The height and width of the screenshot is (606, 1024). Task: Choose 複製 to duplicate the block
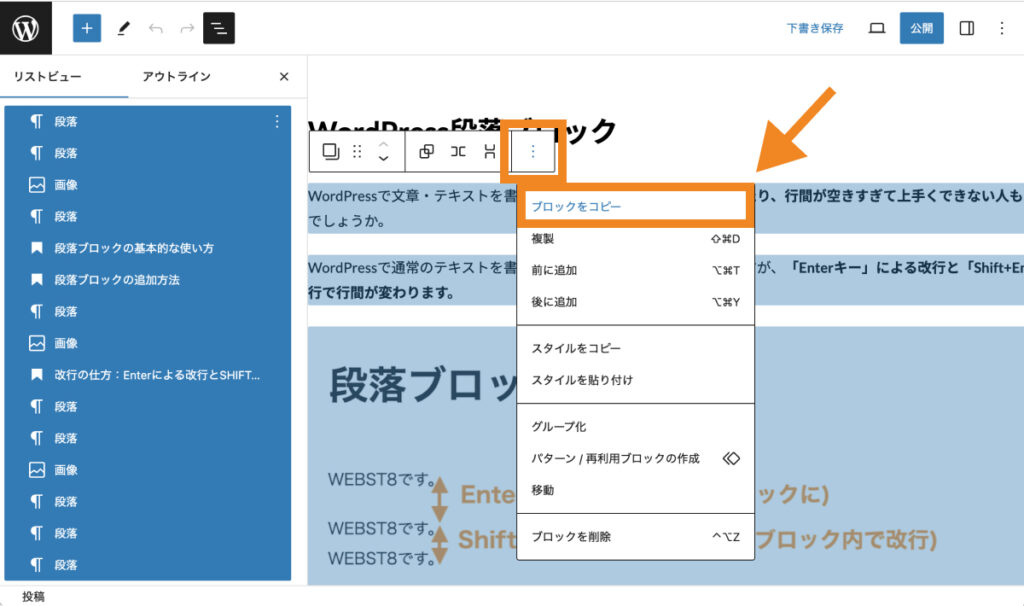[540, 238]
